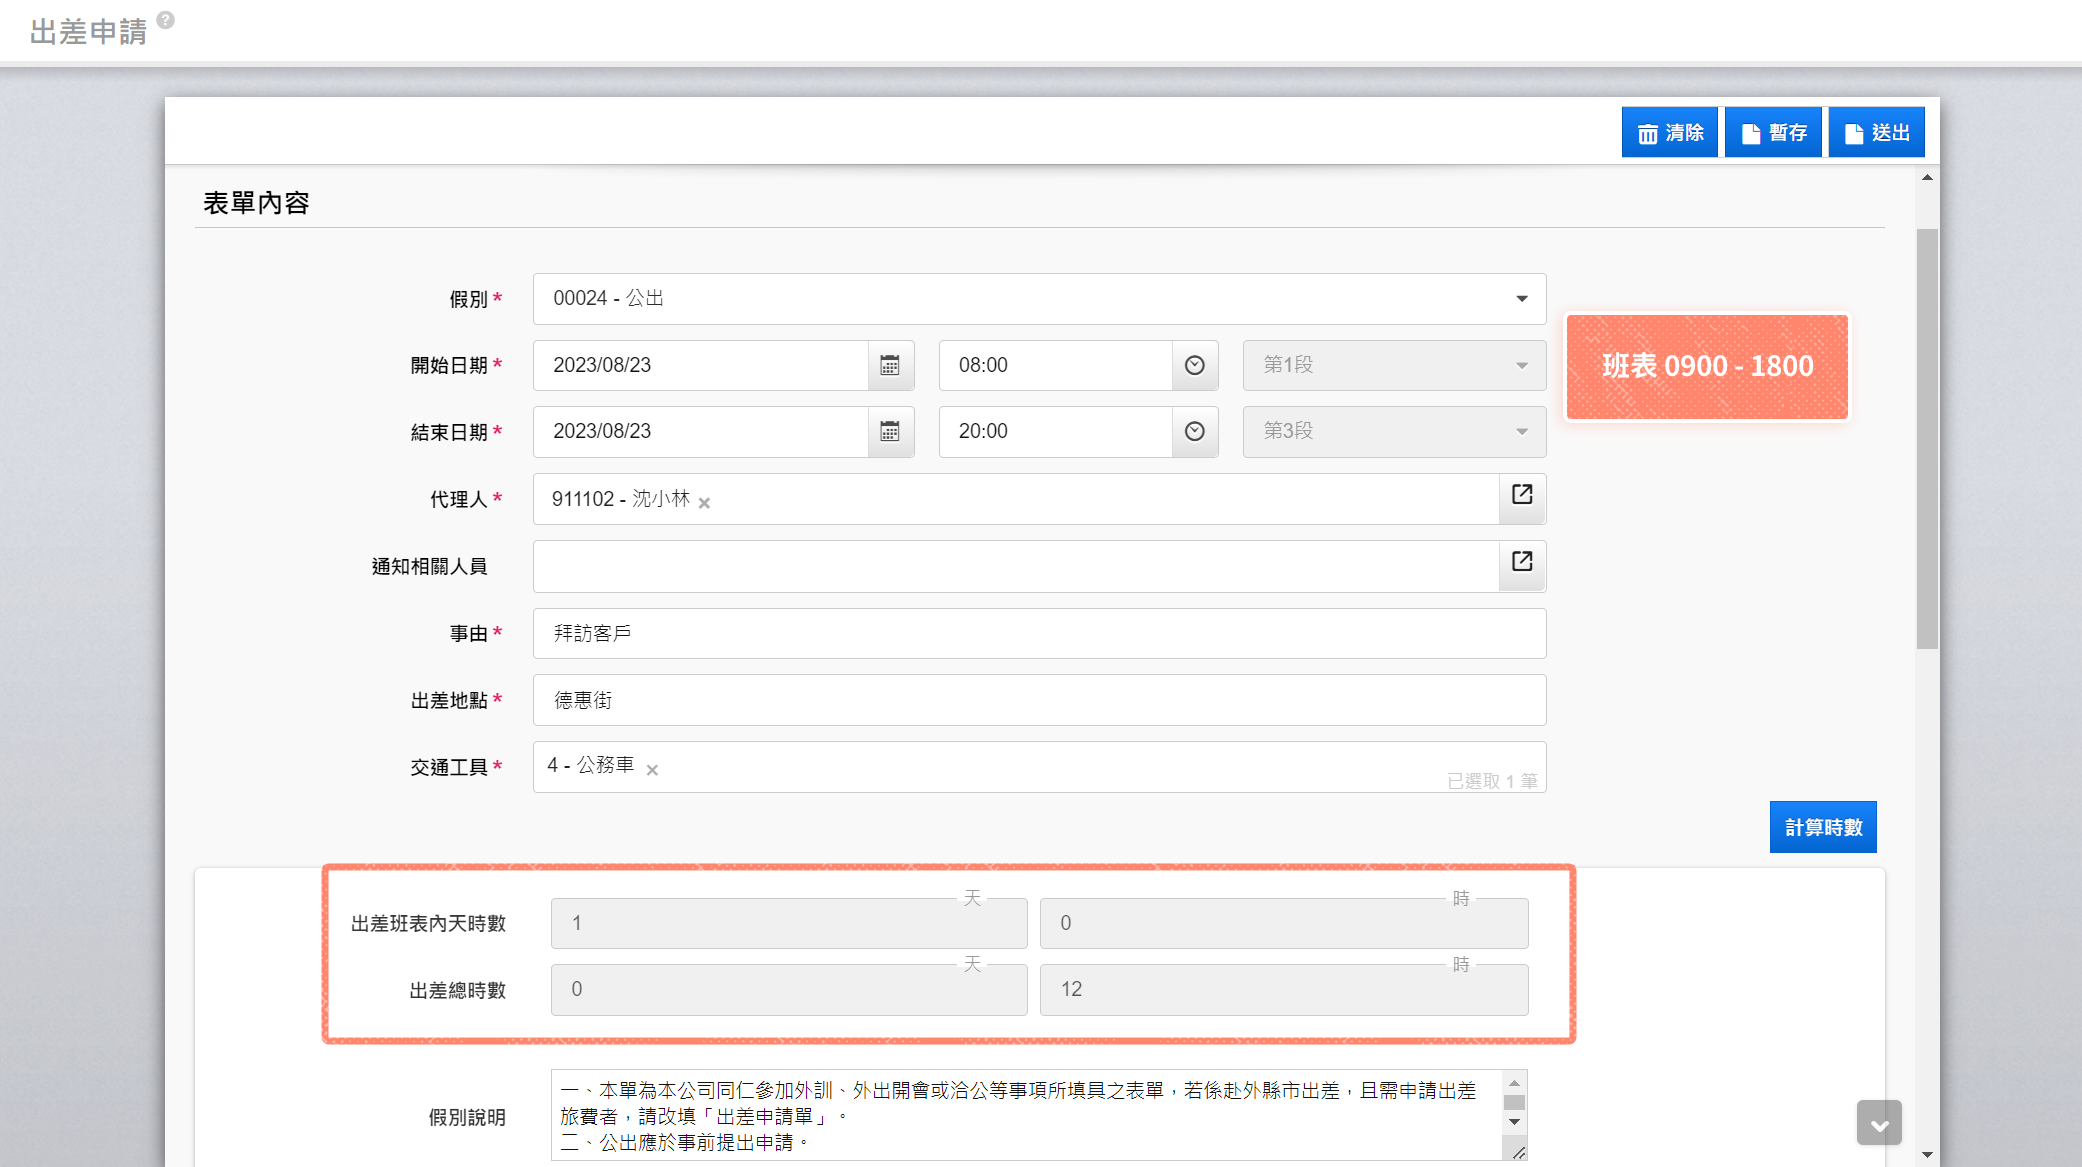Open the start date calendar picker

pos(890,366)
